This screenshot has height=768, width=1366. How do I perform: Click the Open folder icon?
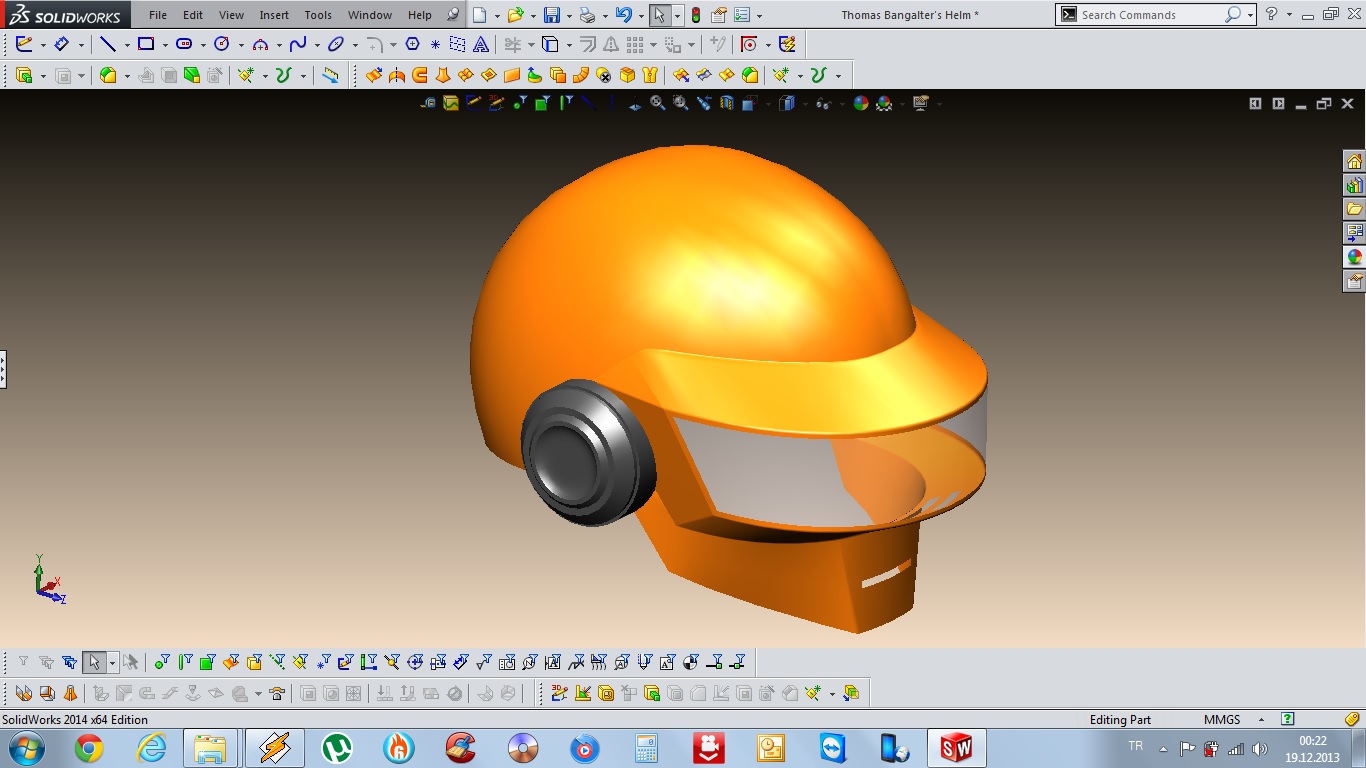tap(515, 15)
